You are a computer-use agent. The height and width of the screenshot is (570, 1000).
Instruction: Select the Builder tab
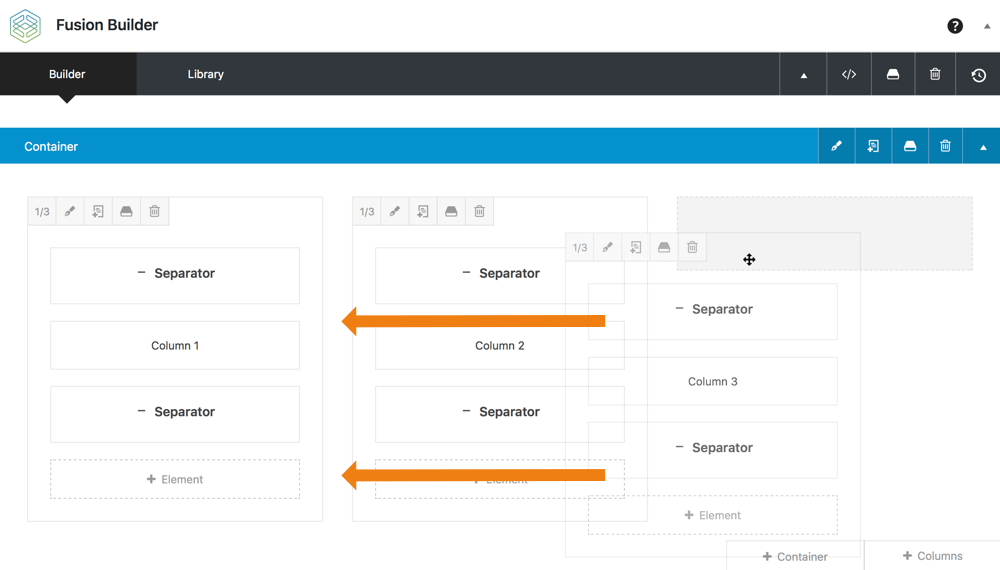tap(67, 74)
